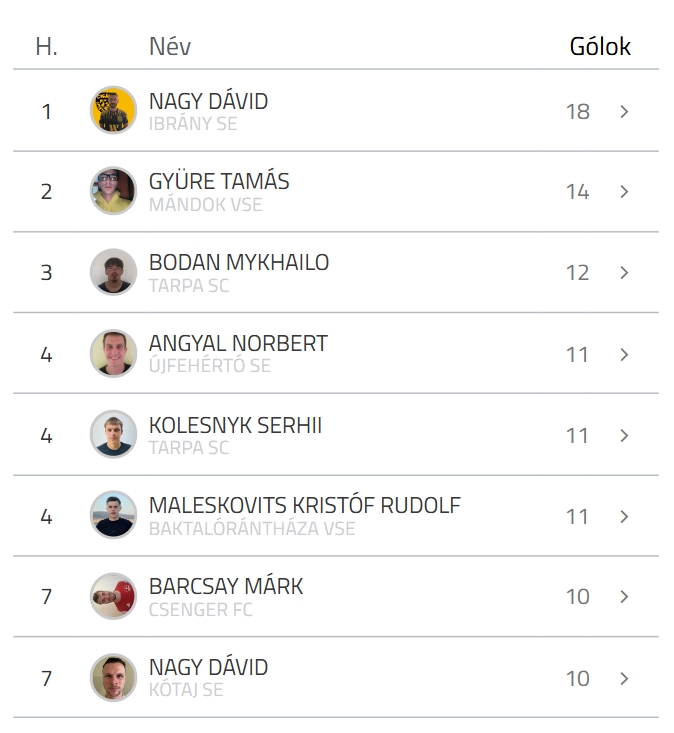Sort by the Gólok column header

pyautogui.click(x=600, y=46)
